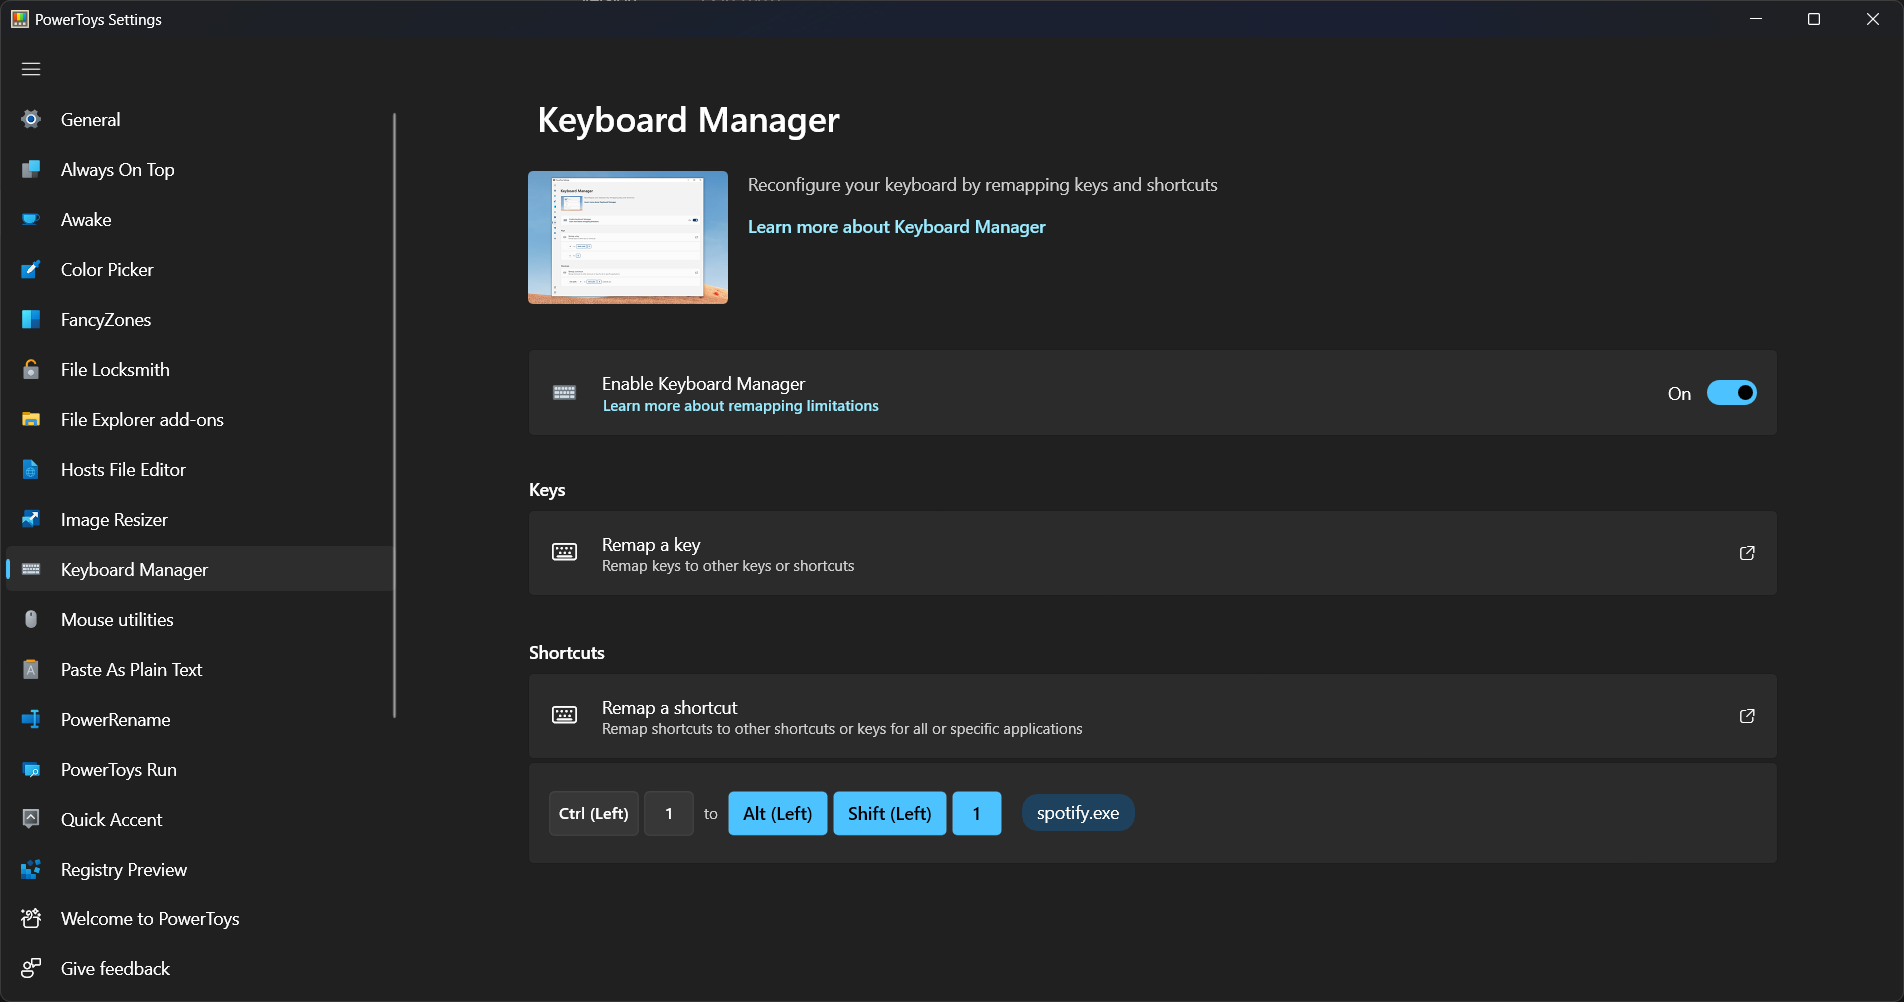Click the Alt (Left) key chip

click(x=777, y=813)
